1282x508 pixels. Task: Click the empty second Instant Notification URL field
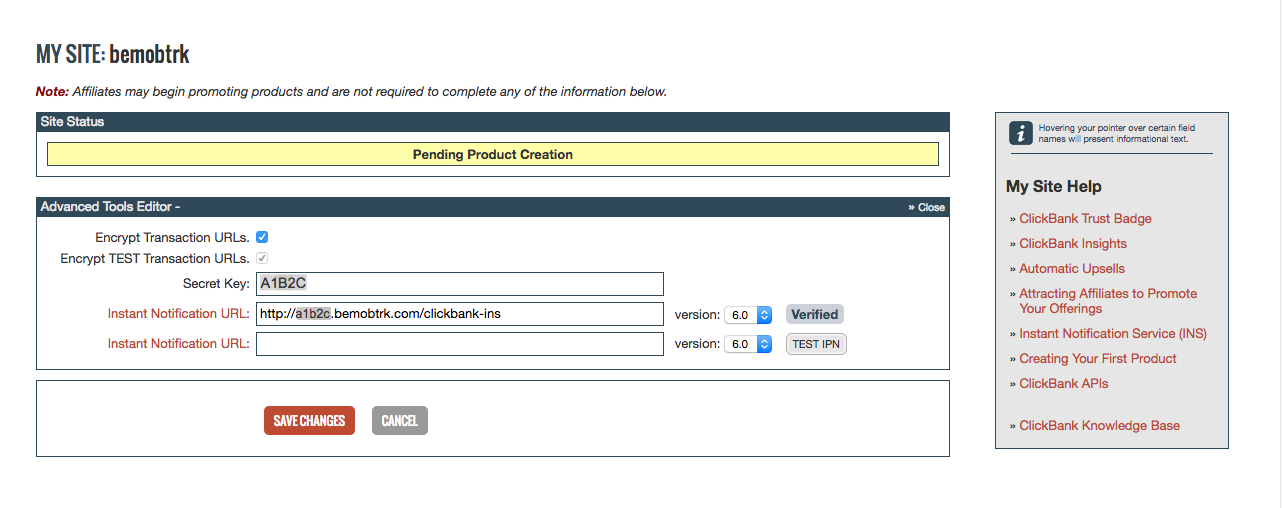(x=460, y=344)
